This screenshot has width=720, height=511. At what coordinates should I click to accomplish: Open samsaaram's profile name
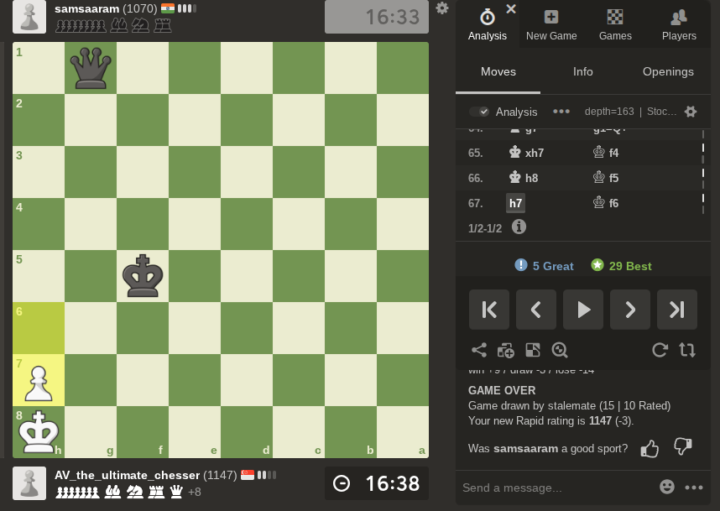[87, 9]
